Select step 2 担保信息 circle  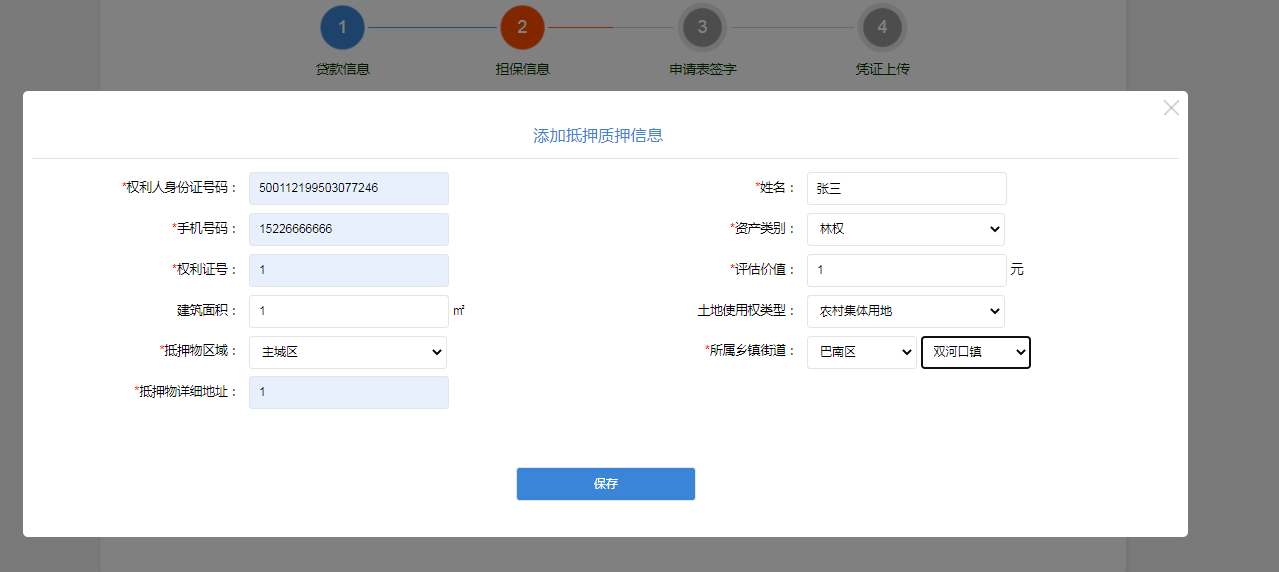tap(522, 27)
